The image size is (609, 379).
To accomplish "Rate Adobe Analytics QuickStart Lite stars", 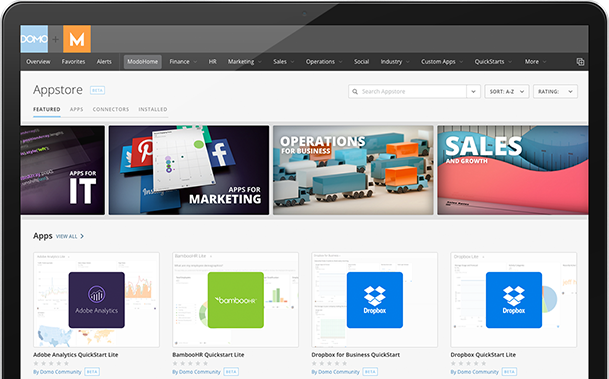I will [51, 363].
